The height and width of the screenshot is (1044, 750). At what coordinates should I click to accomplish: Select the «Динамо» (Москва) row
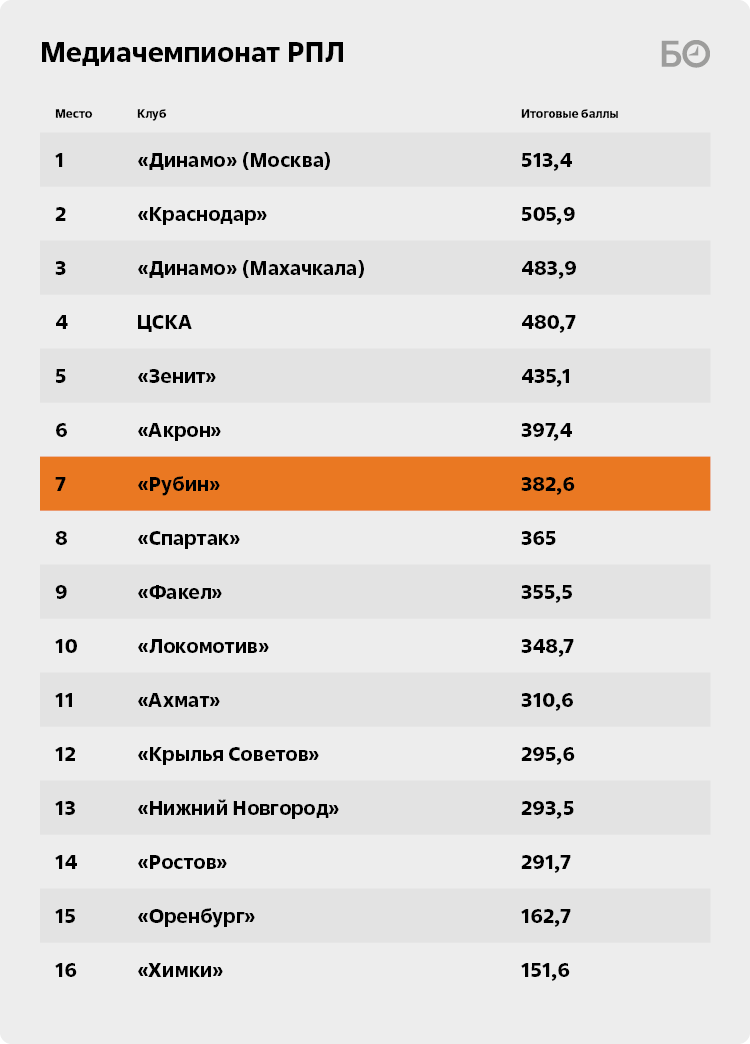point(375,160)
